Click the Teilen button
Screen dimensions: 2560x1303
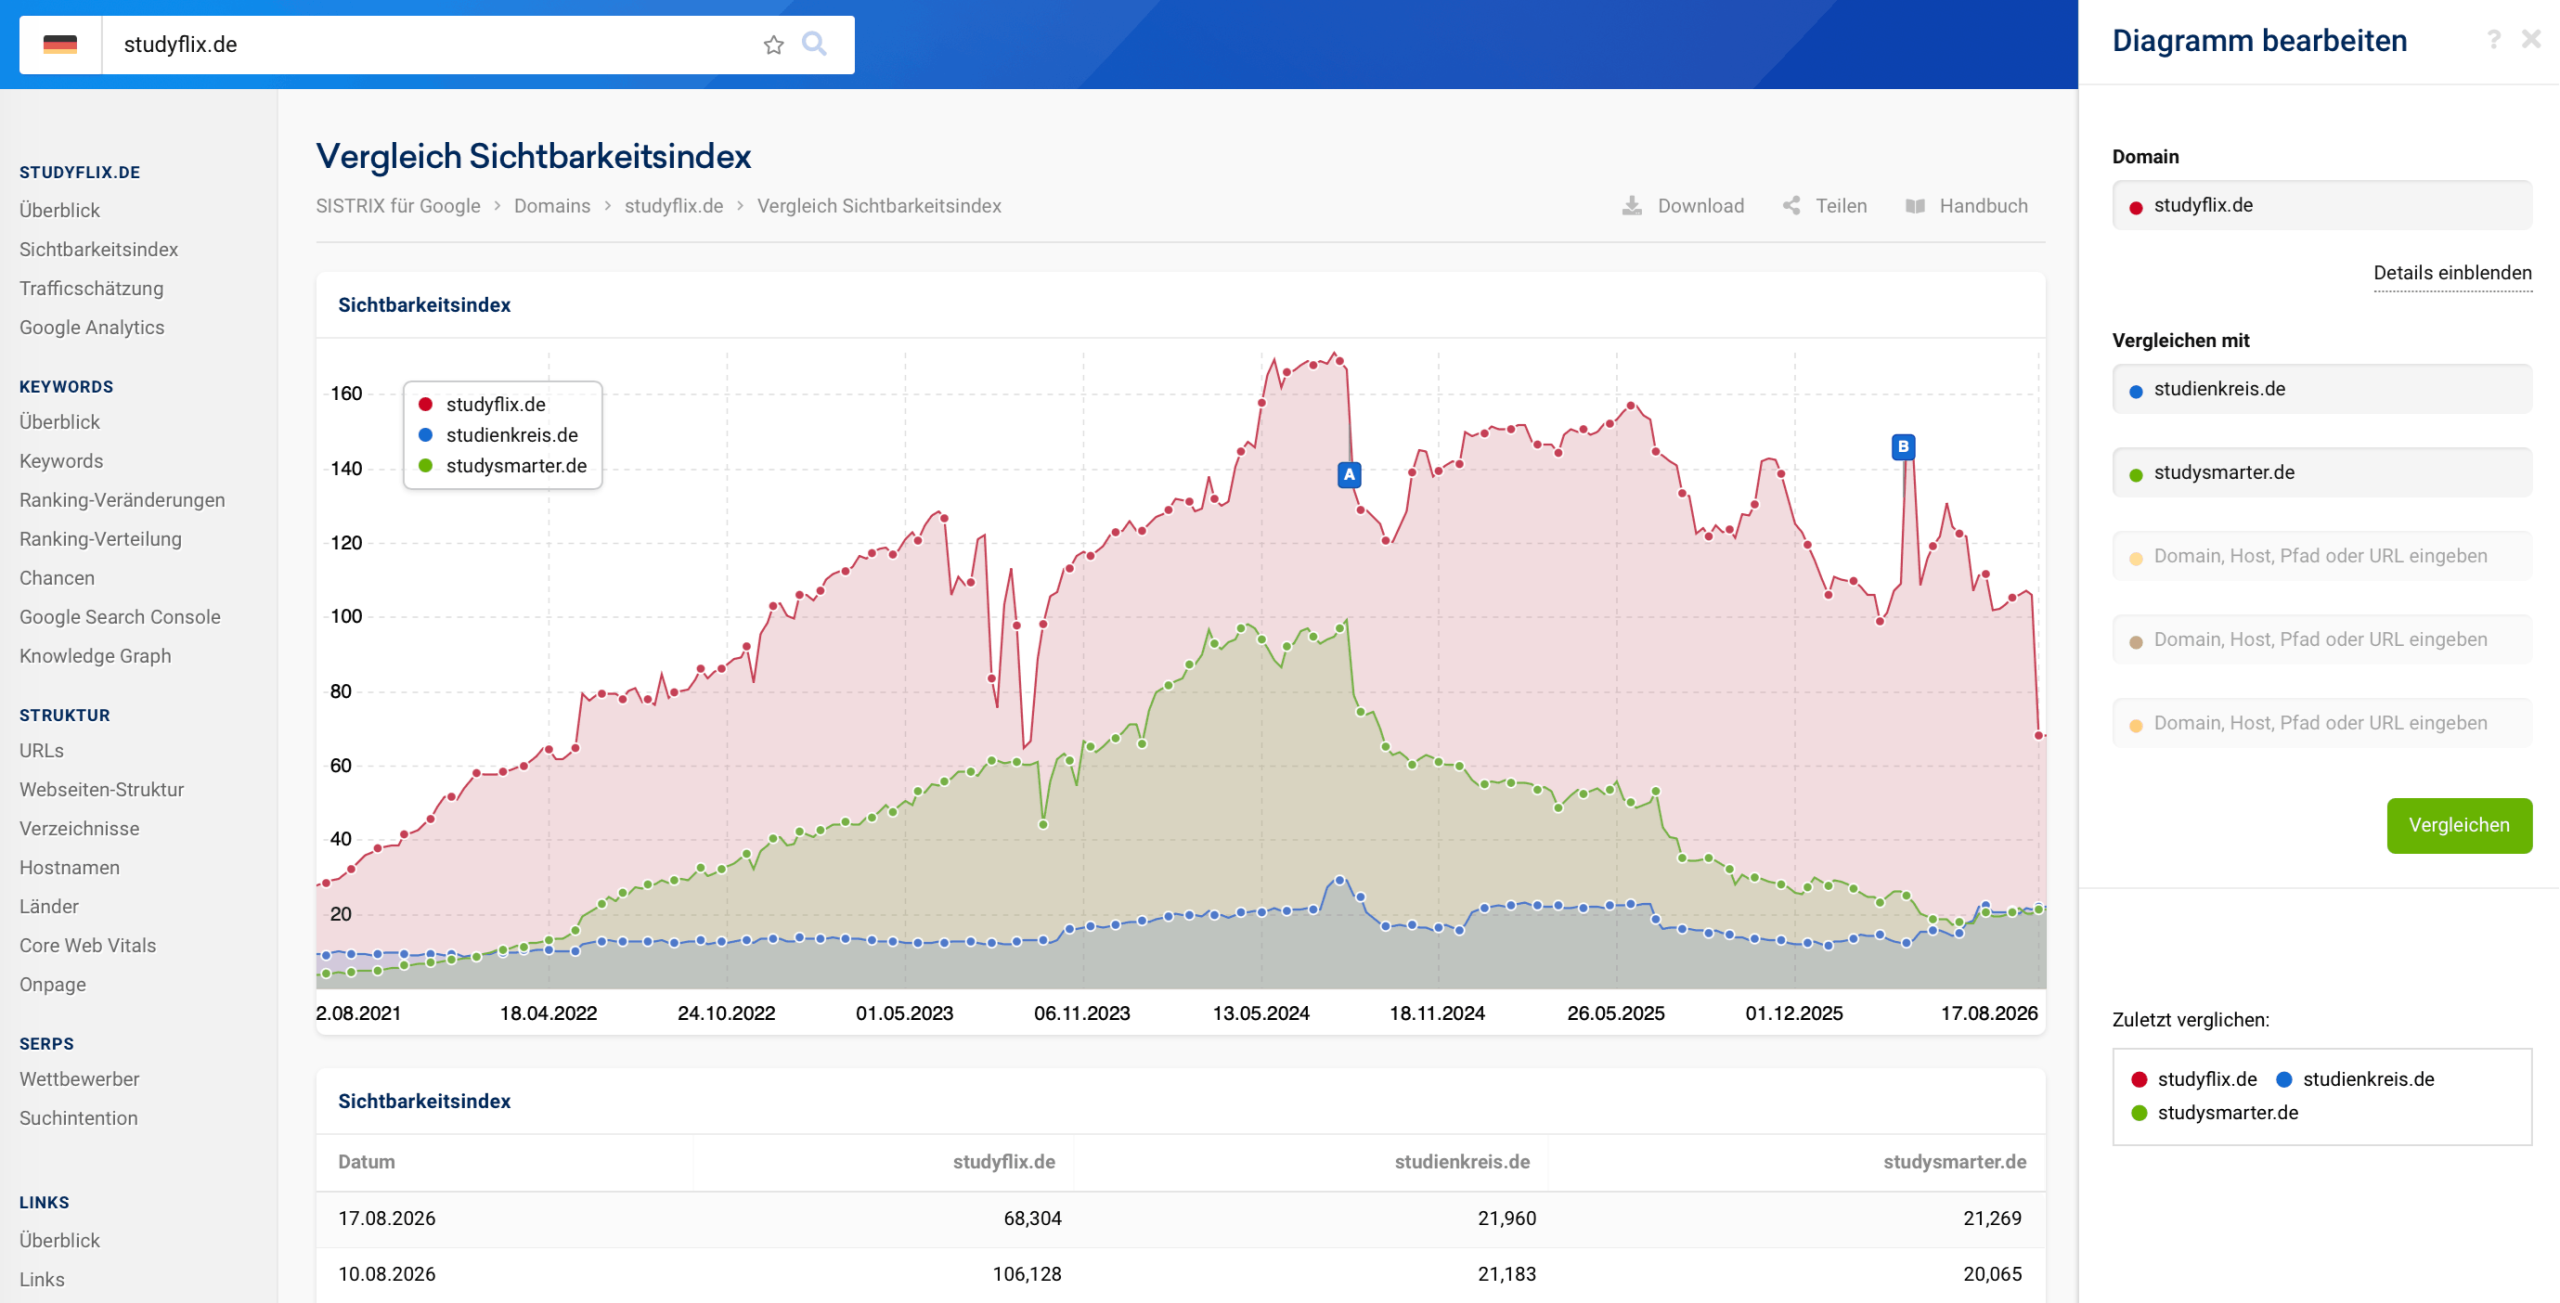click(x=1841, y=206)
